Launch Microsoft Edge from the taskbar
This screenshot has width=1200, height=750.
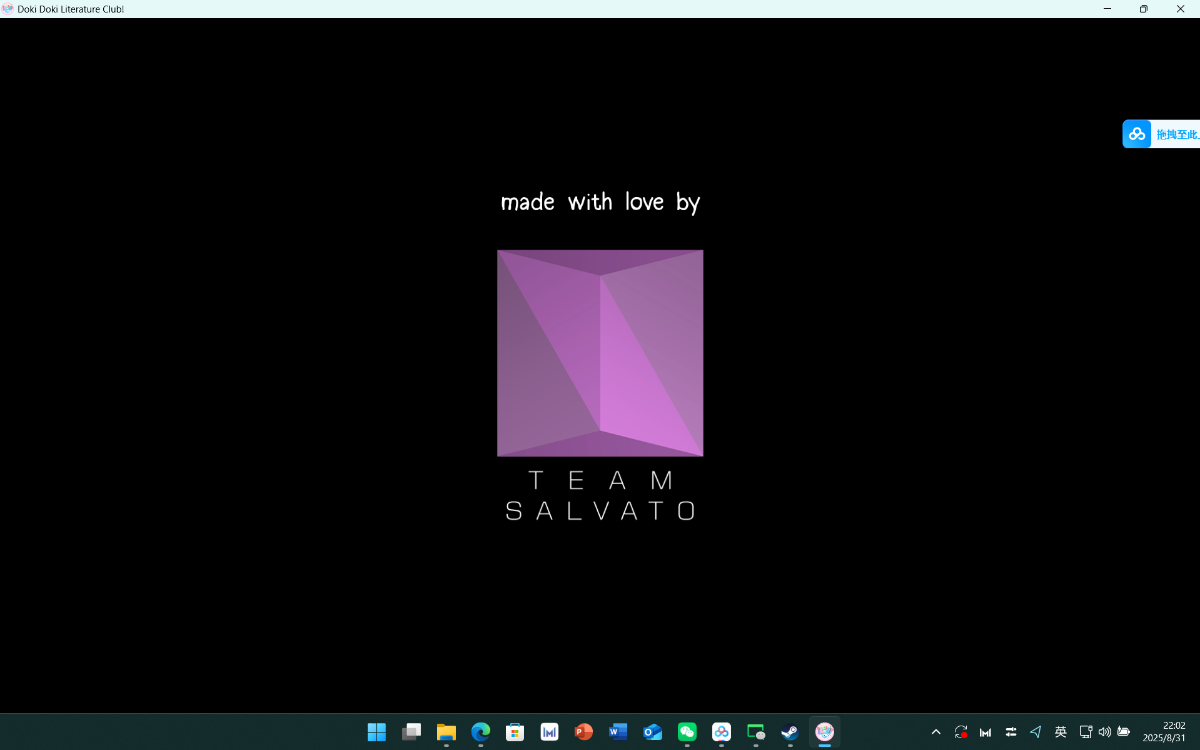click(x=481, y=732)
